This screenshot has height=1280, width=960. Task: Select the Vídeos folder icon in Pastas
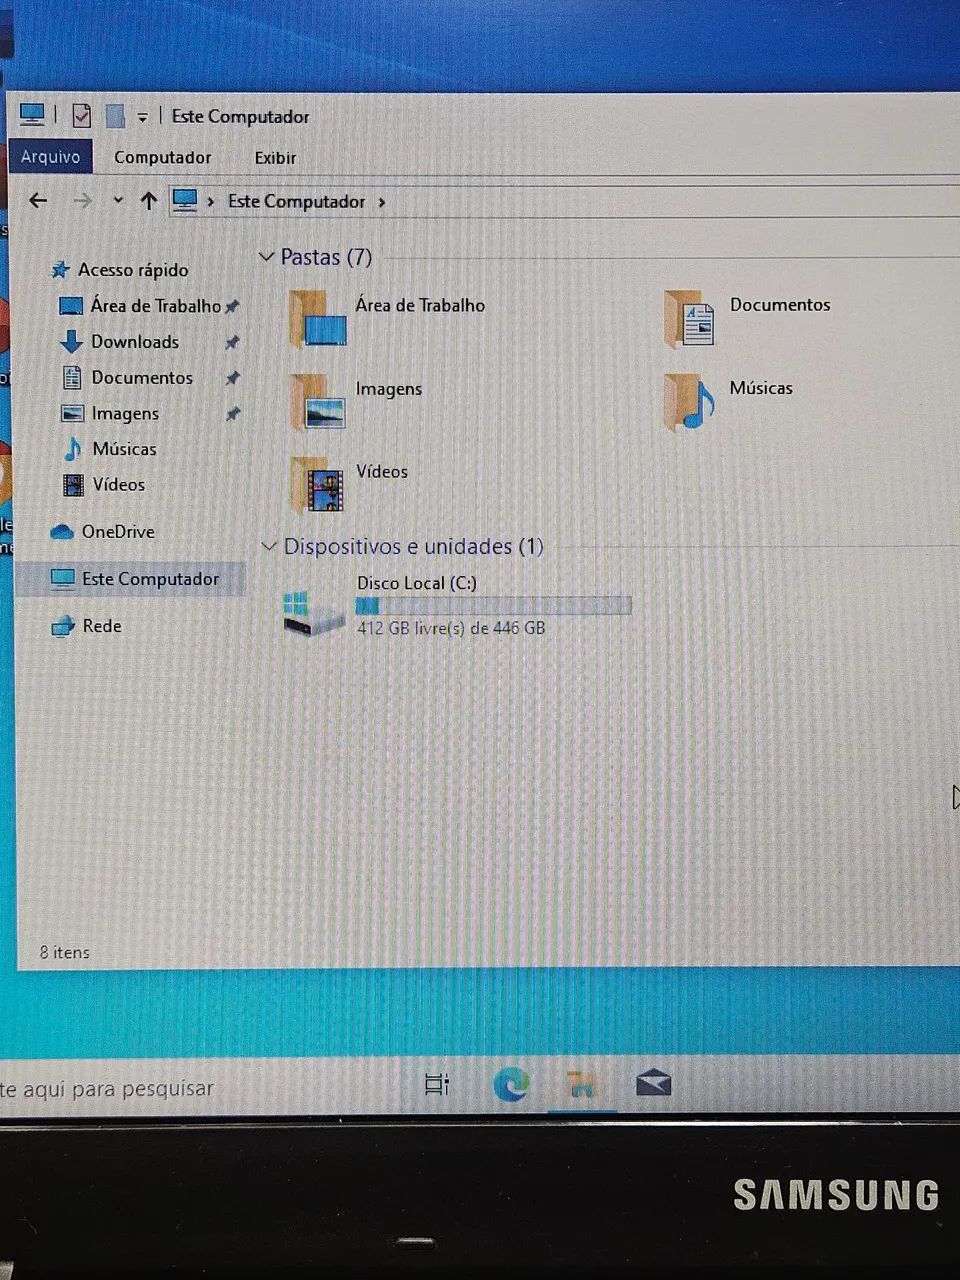[319, 484]
